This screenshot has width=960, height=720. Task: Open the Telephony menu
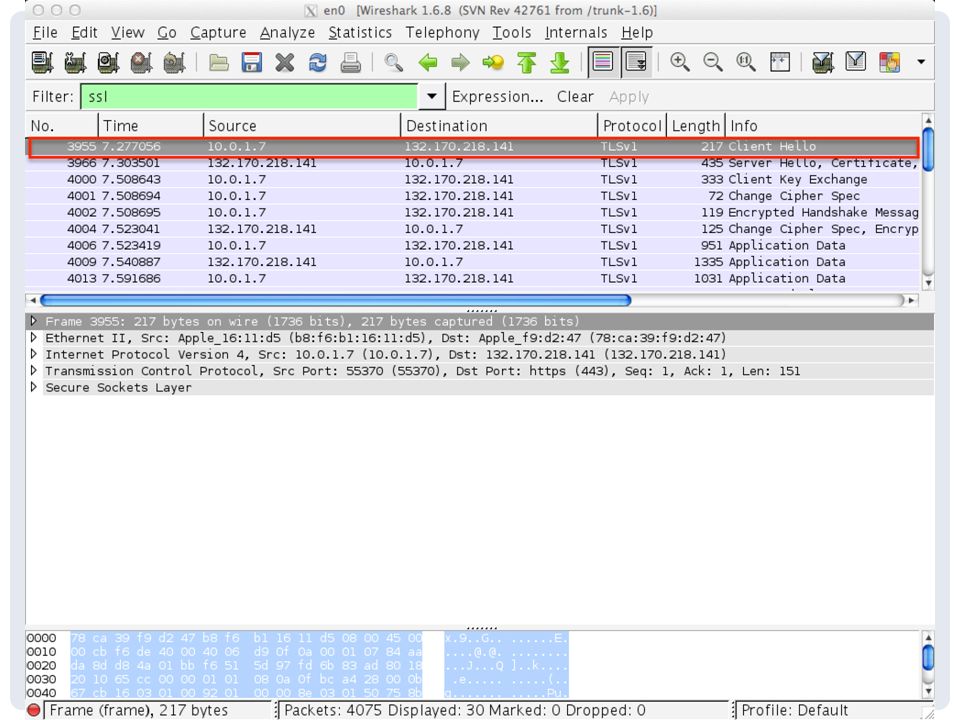click(x=442, y=32)
